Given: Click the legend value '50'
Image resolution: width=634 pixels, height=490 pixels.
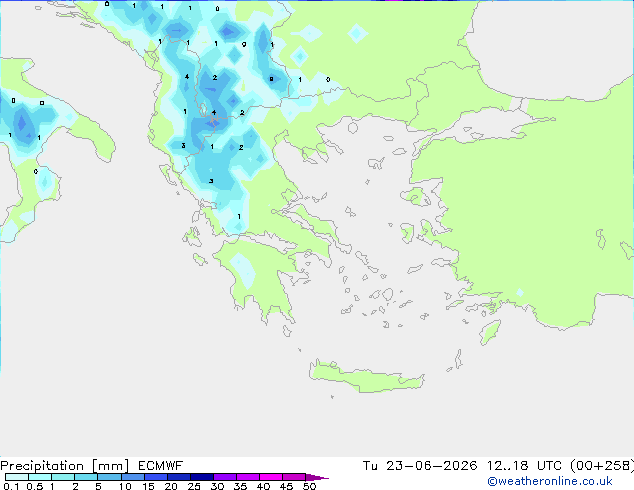Looking at the screenshot, I should [309, 486].
